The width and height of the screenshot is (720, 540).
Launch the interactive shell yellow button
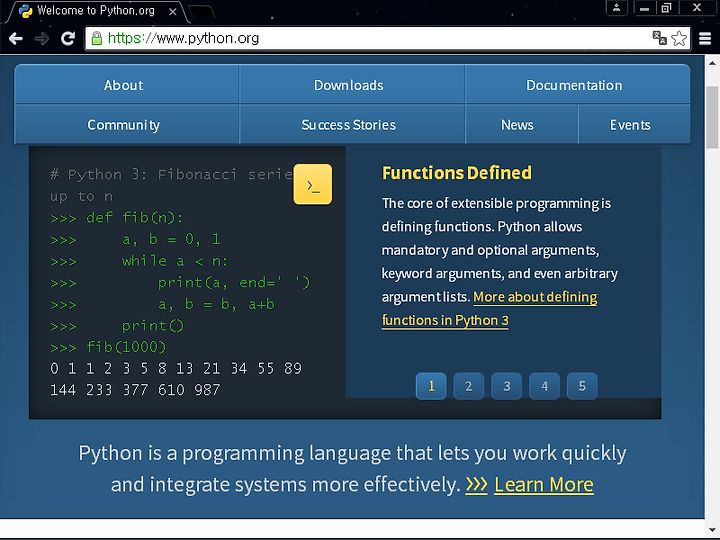(313, 184)
